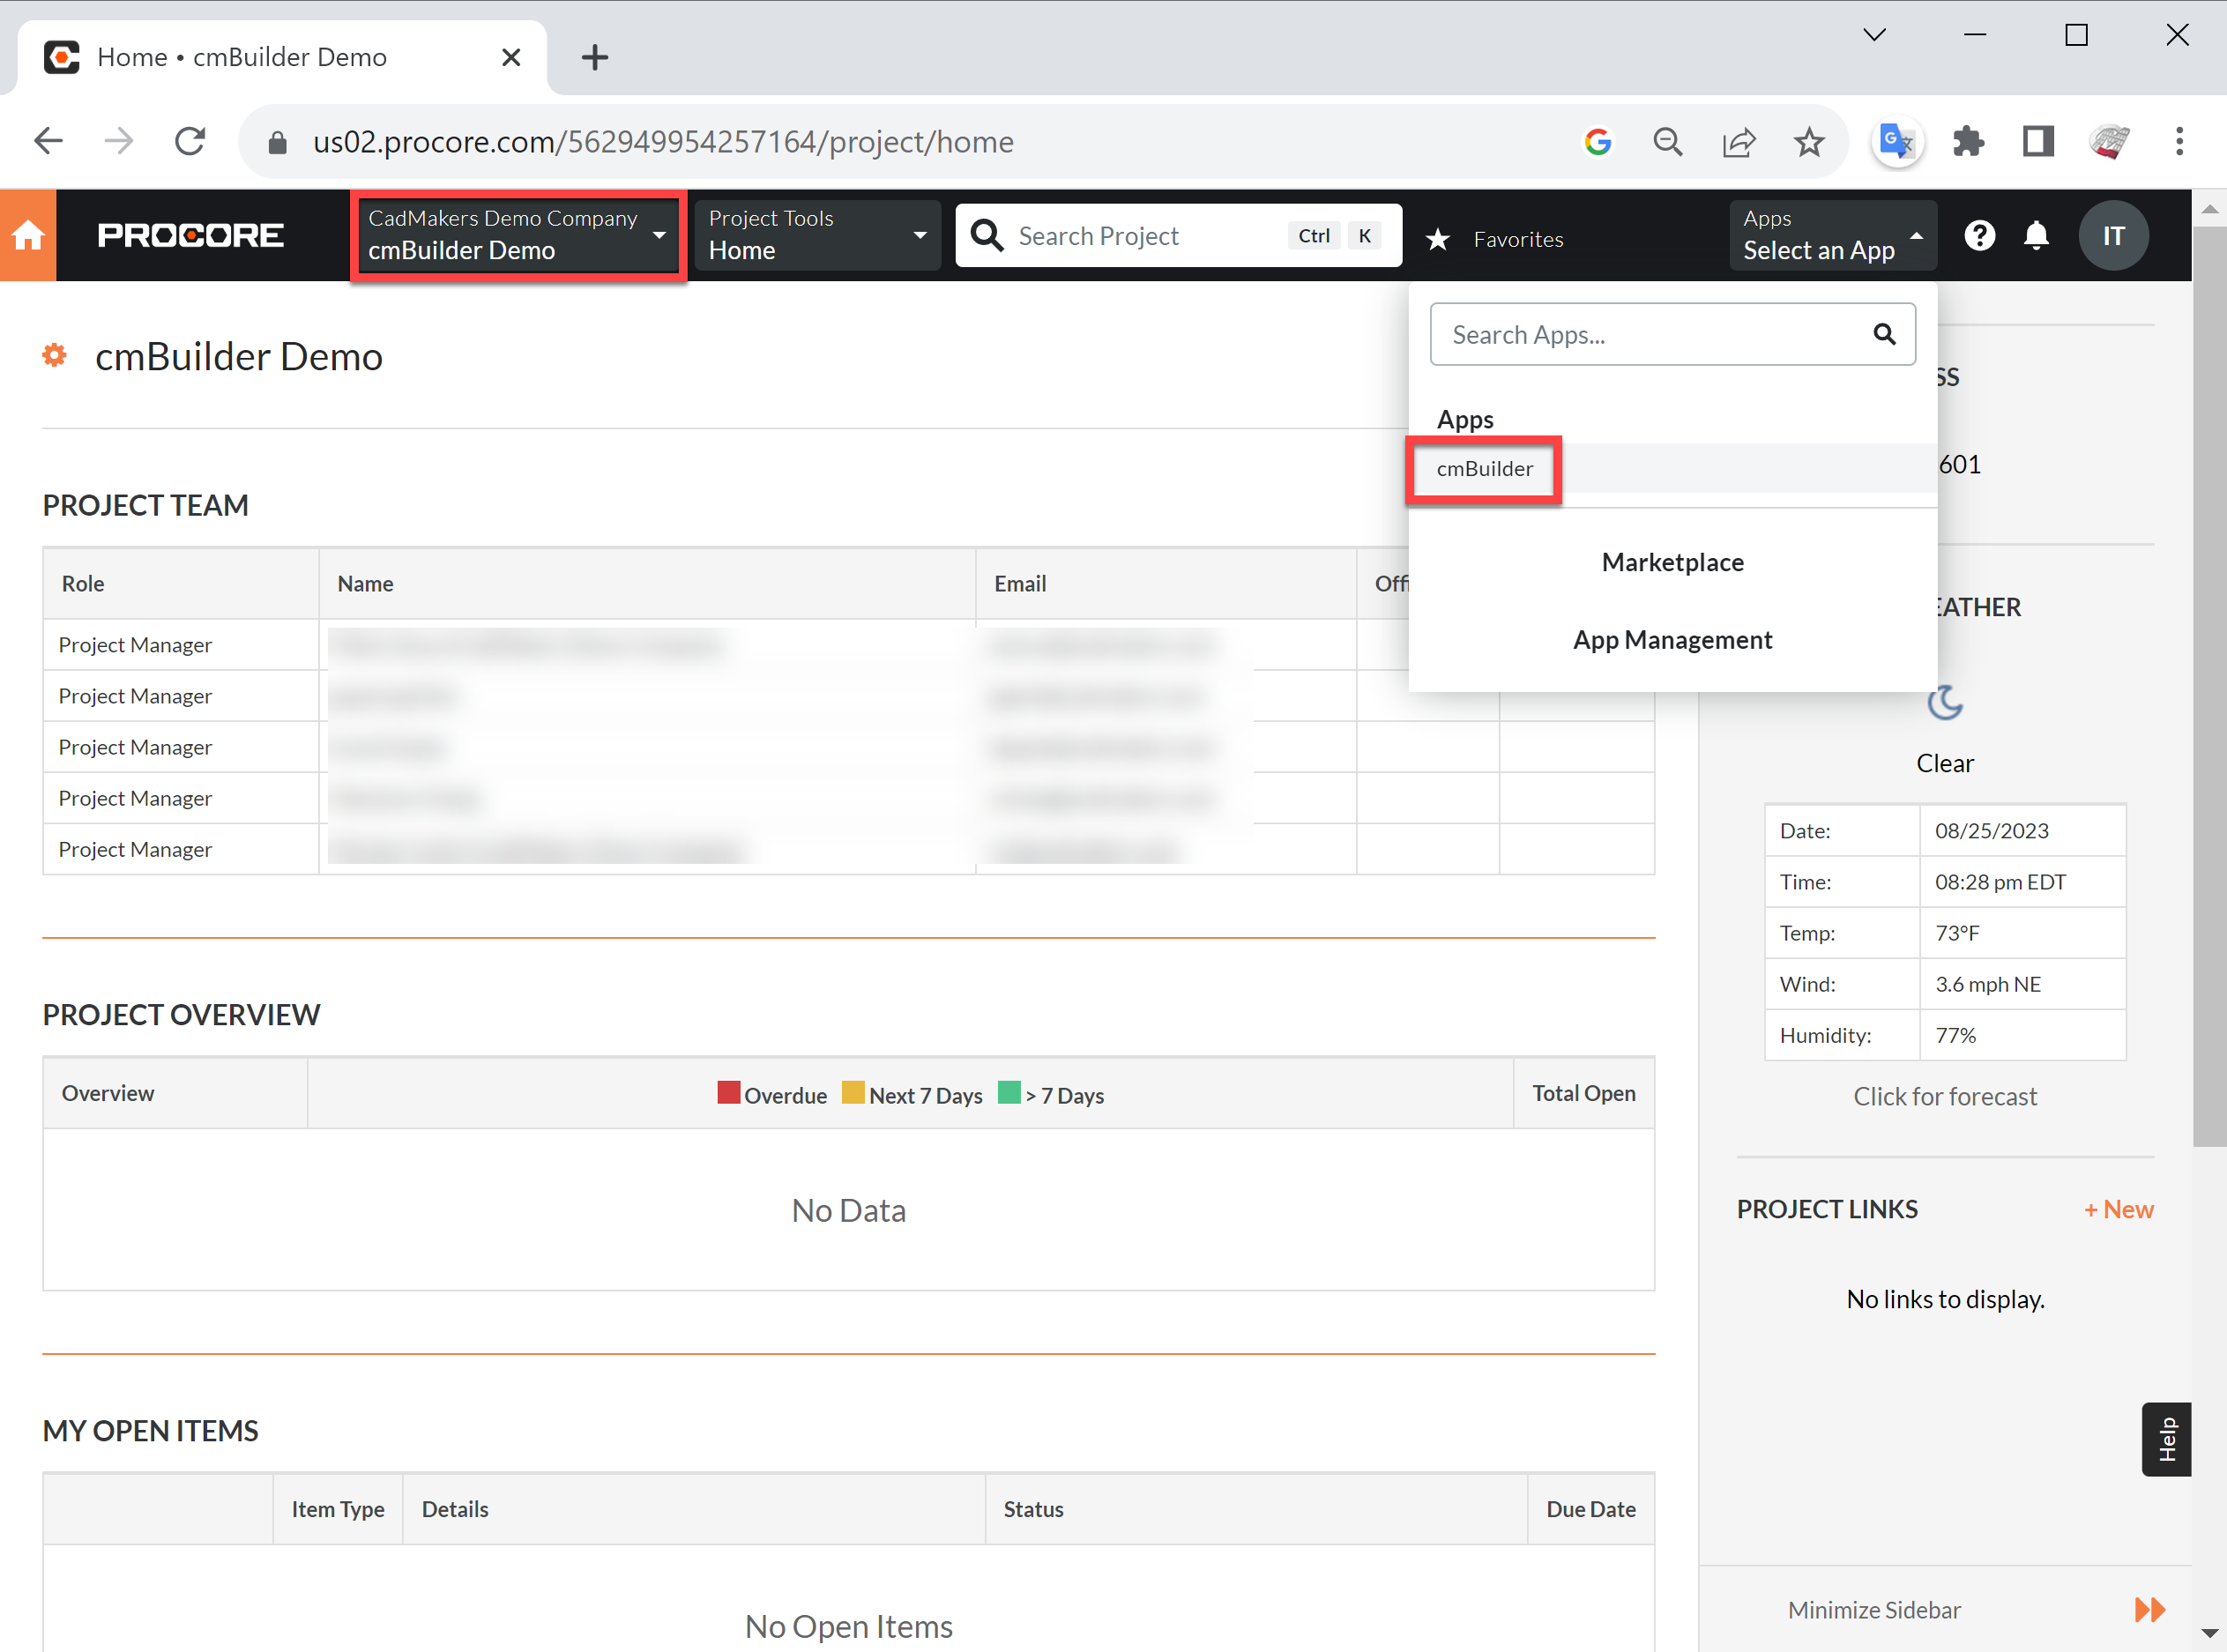
Task: Click the IT user avatar
Action: 2114,235
